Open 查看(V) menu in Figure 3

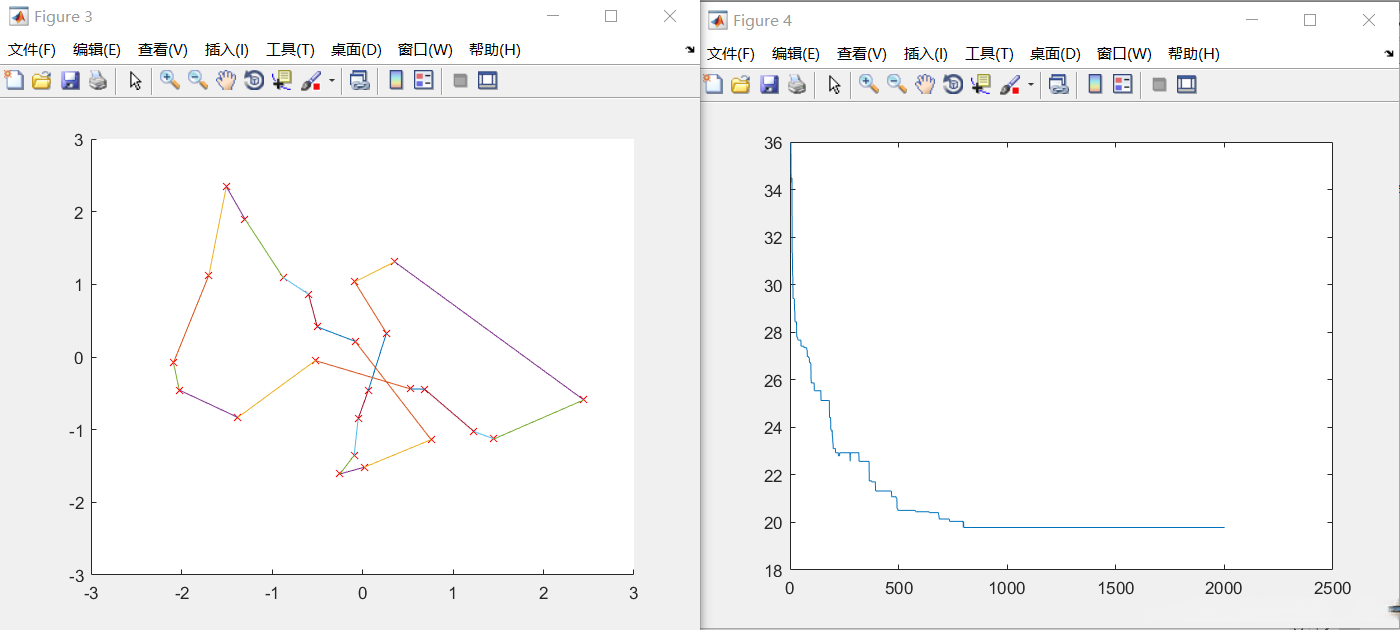163,50
